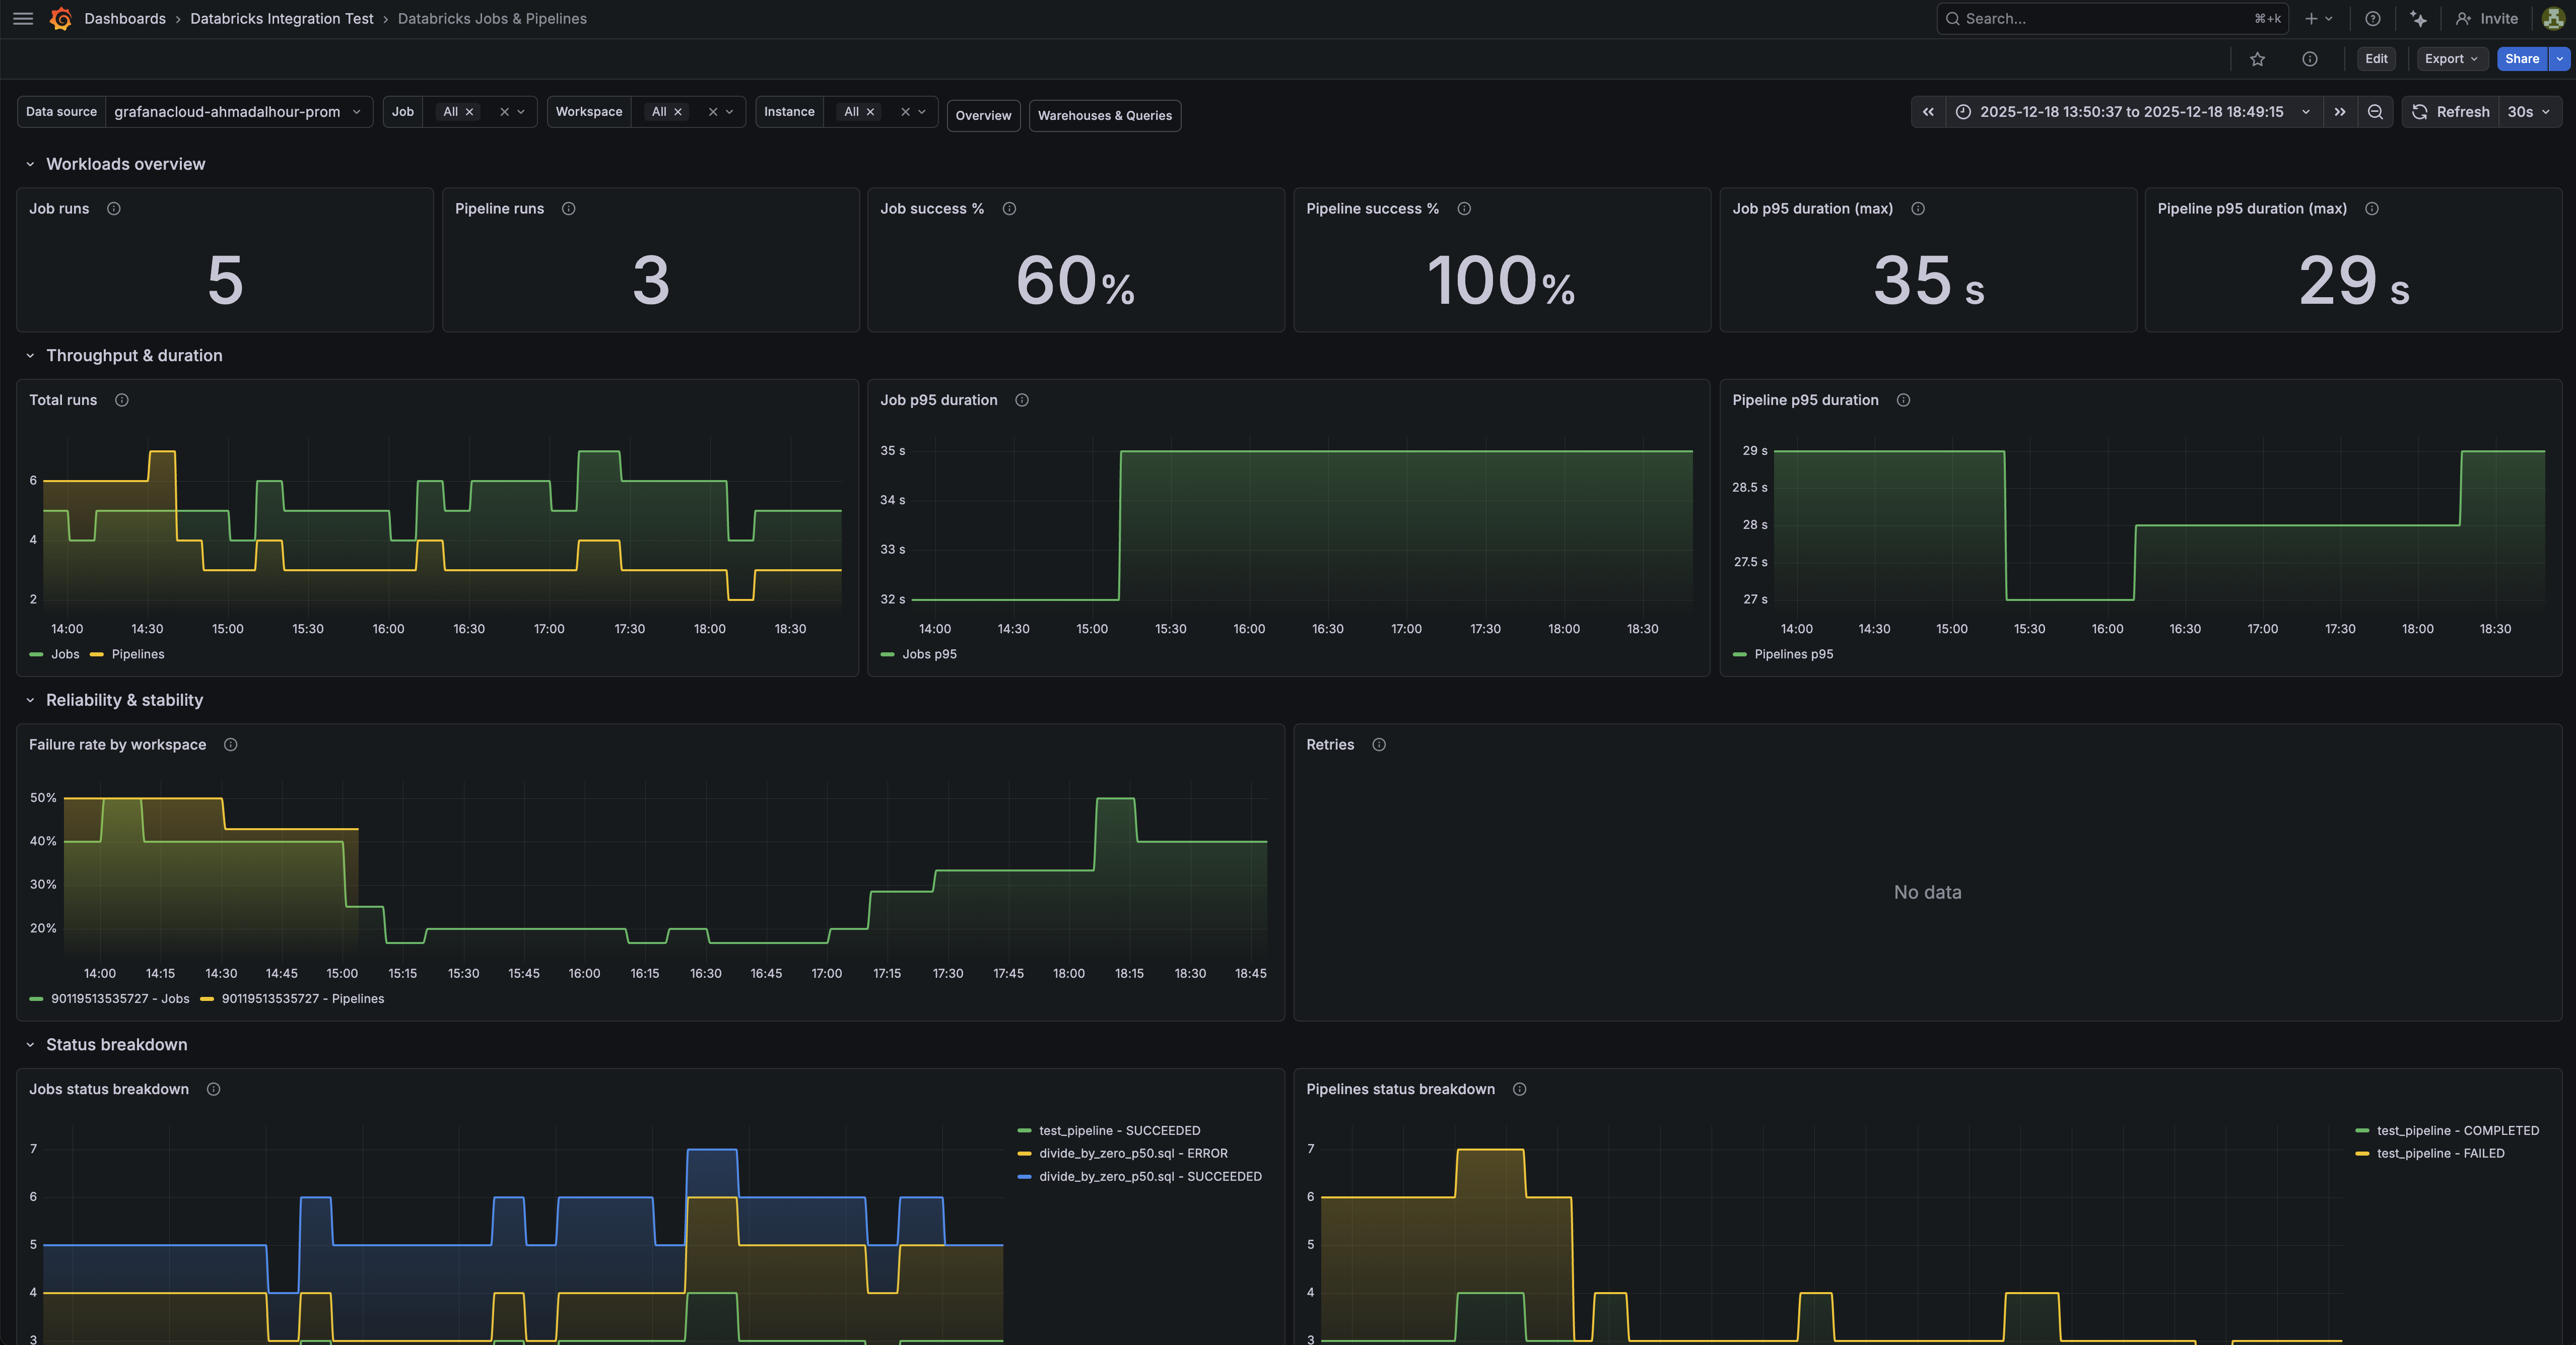
Task: Click the Edit button
Action: pos(2376,59)
